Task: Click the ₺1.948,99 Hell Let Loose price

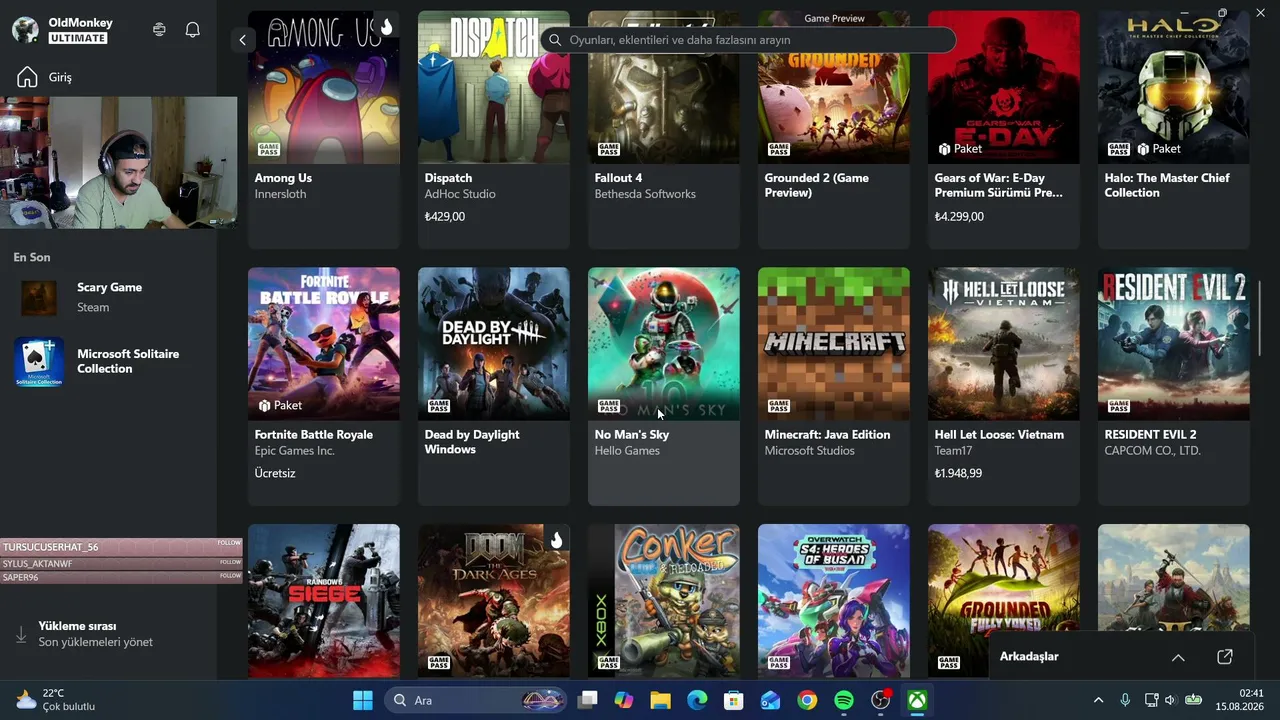Action: point(958,473)
